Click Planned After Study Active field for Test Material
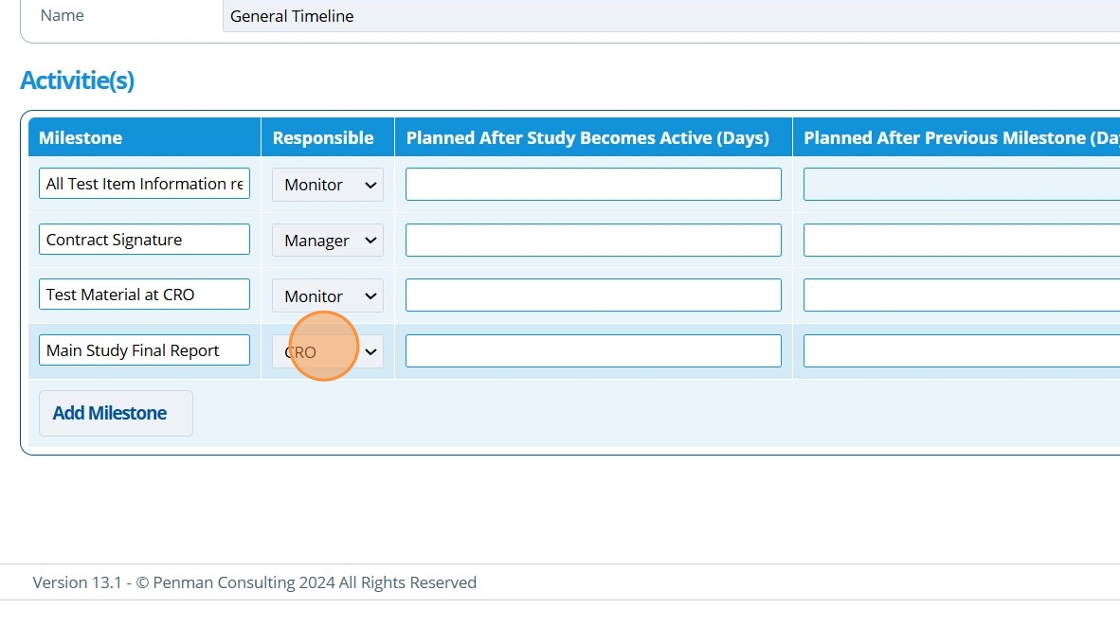This screenshot has height=626, width=1120. pyautogui.click(x=593, y=295)
